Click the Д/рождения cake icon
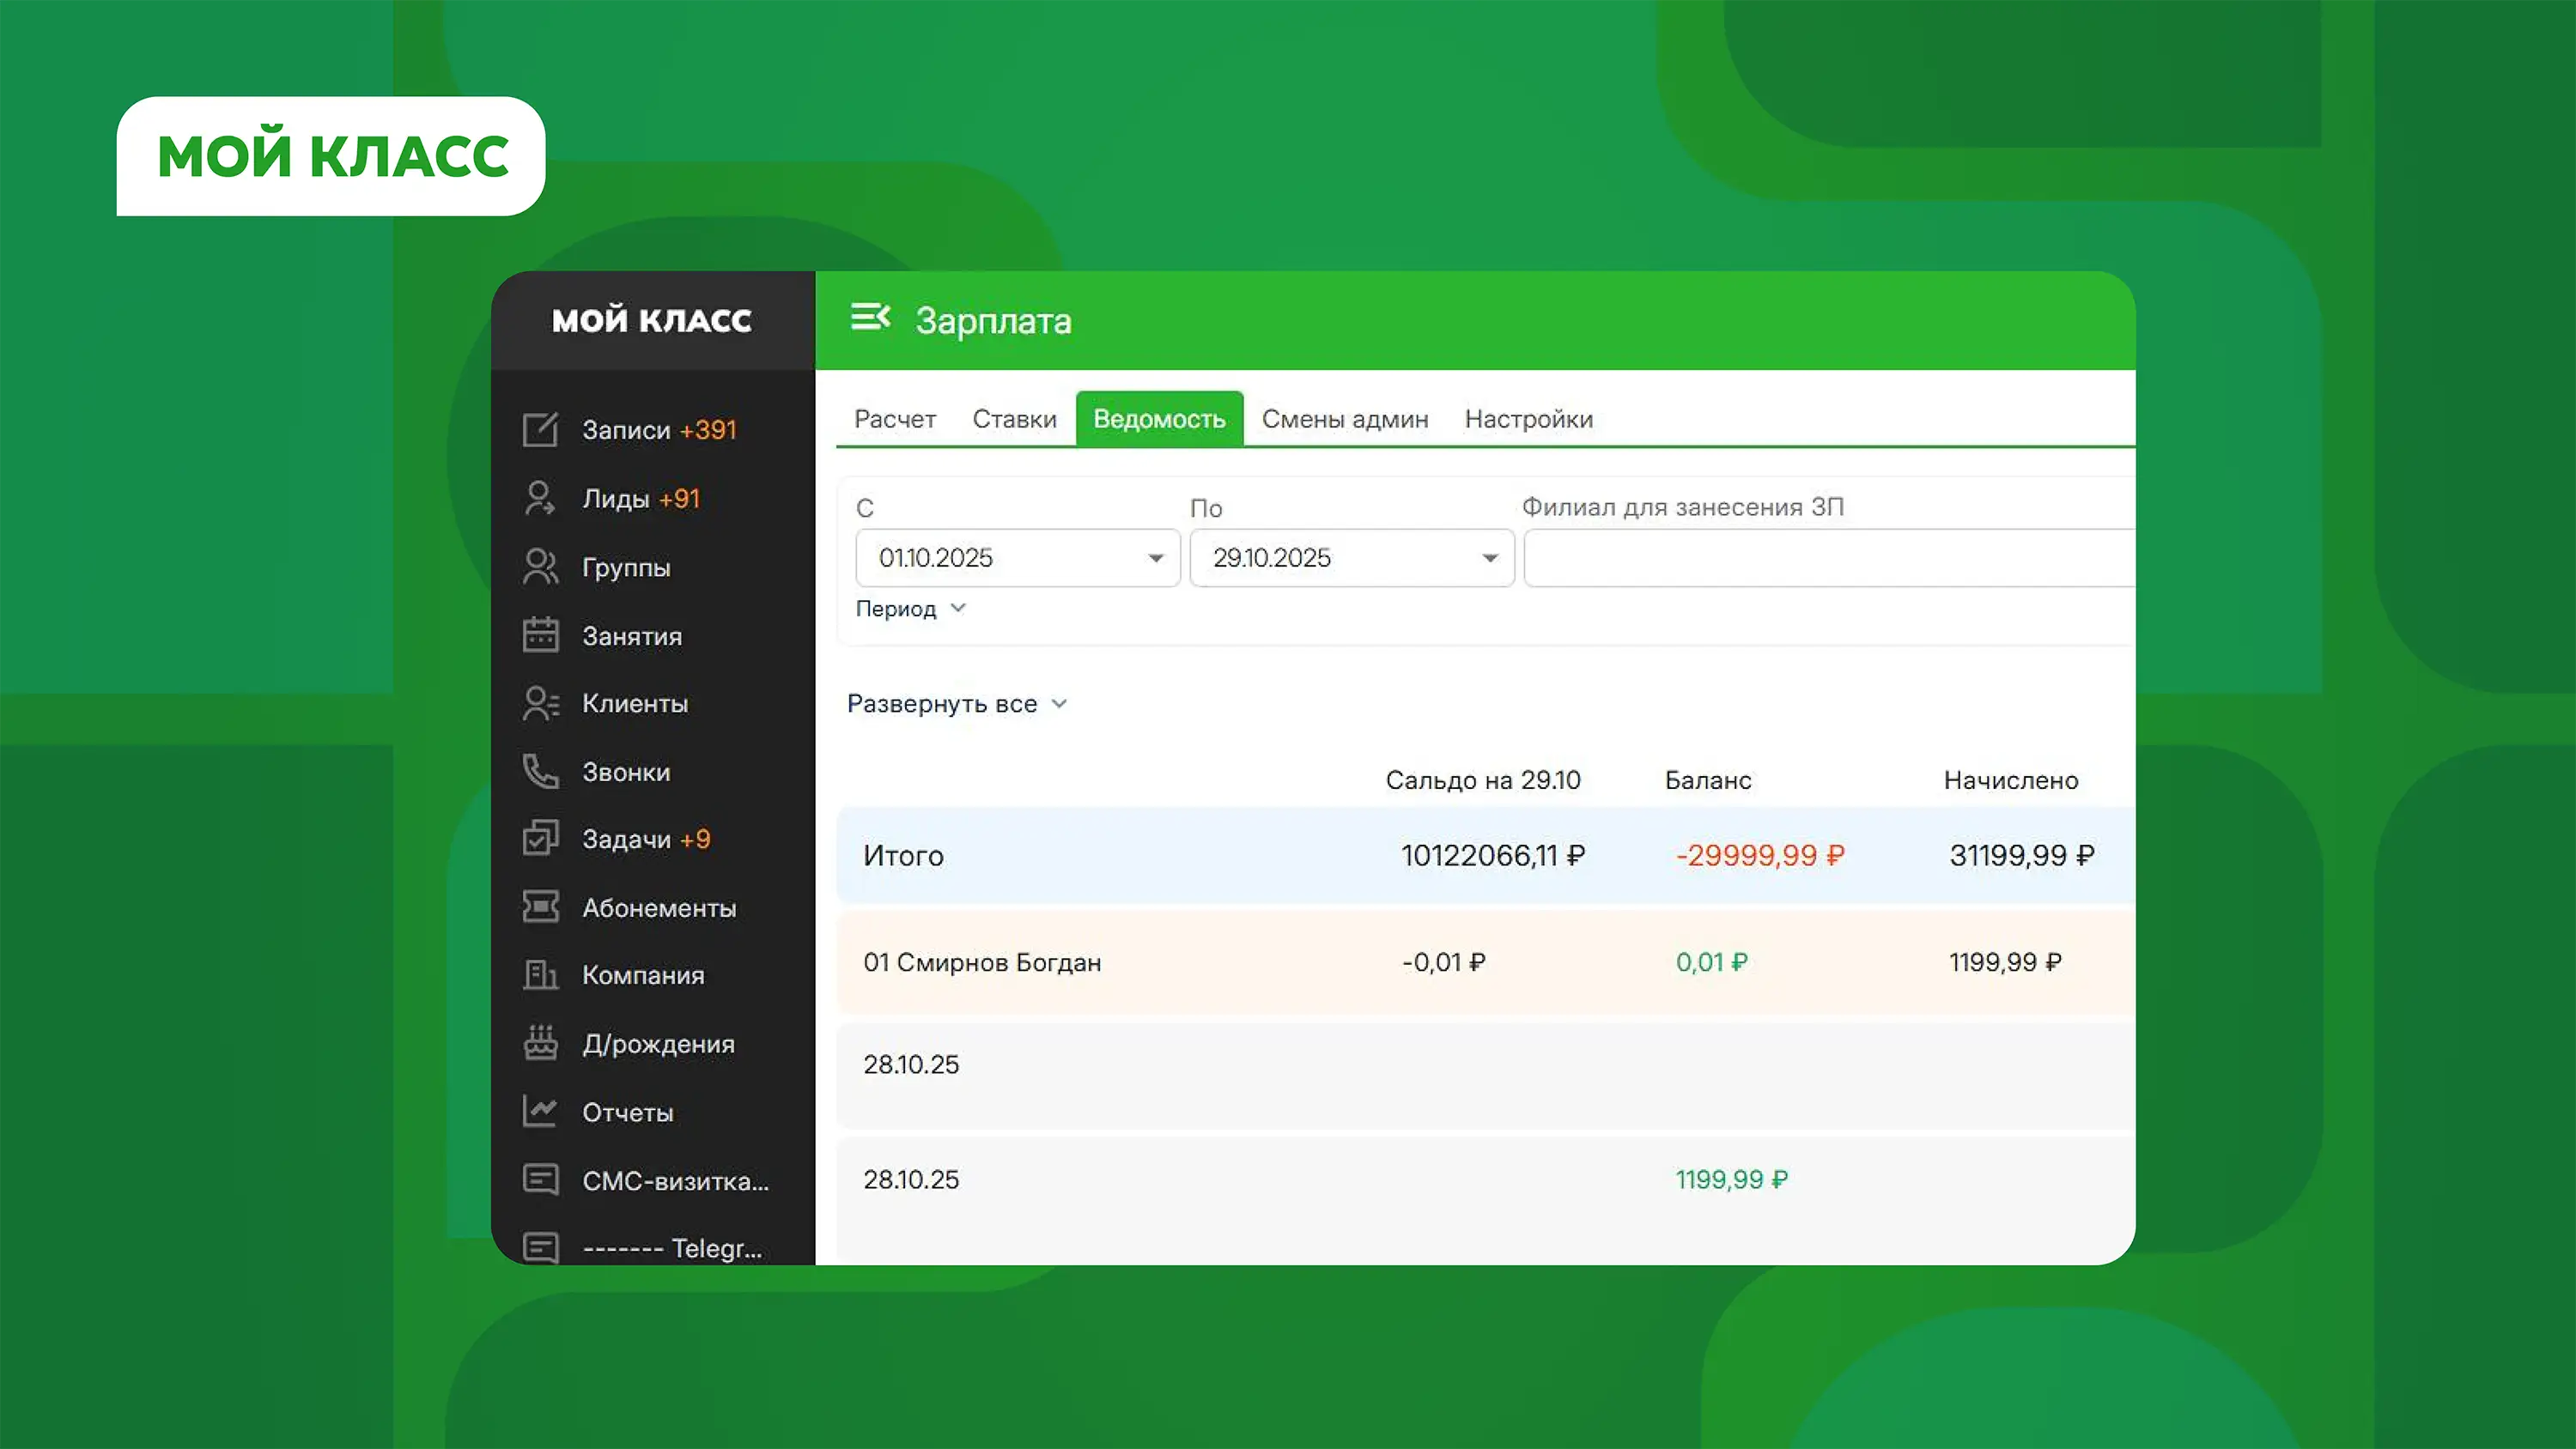 tap(540, 1043)
